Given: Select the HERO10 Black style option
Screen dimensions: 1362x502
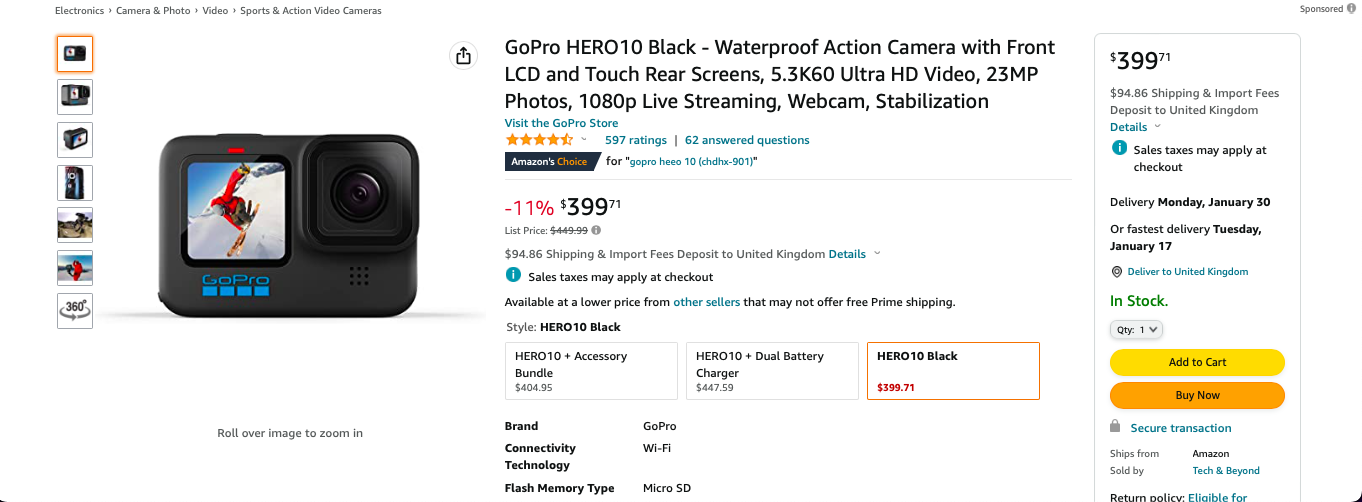Looking at the screenshot, I should coord(952,371).
